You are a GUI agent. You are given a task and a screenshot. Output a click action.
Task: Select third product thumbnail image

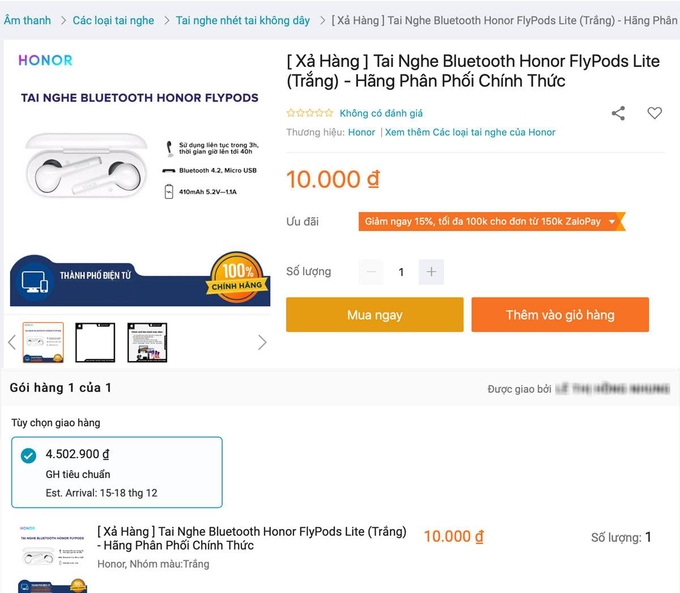[147, 342]
